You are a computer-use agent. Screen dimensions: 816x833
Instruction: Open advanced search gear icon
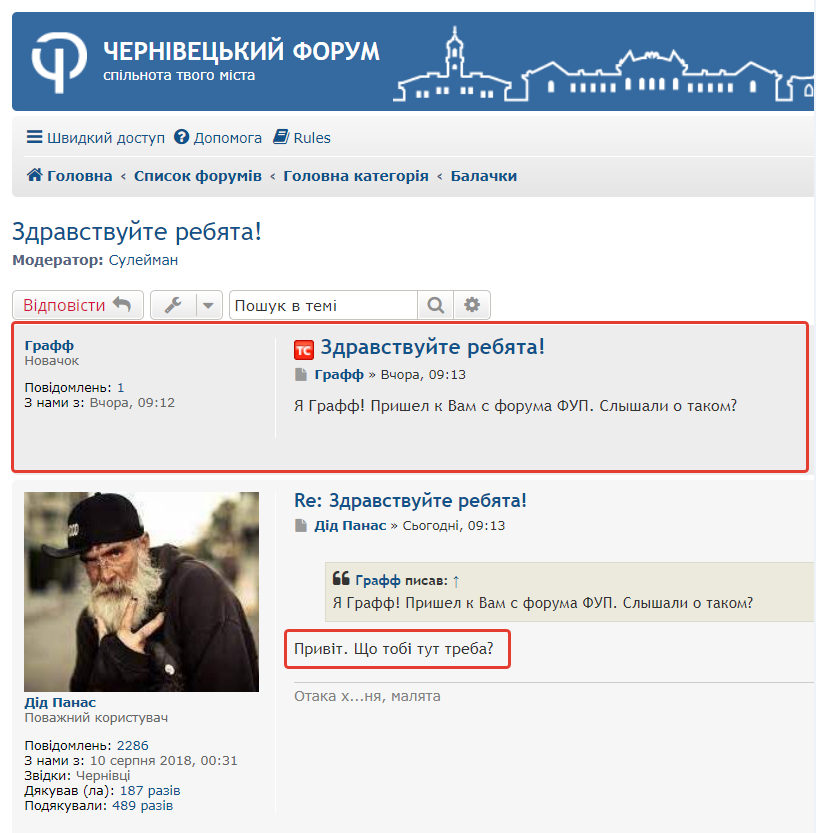(x=472, y=305)
